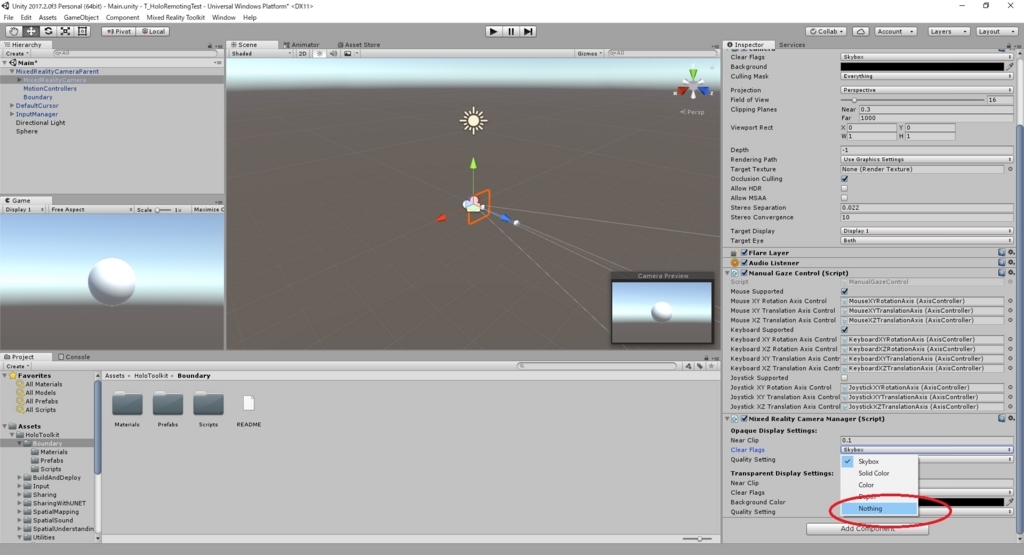
Task: Open Target Eye dropdown
Action: click(927, 241)
